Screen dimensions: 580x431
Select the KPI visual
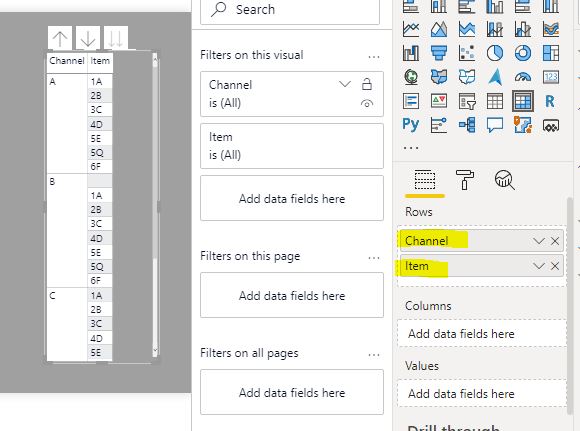tap(439, 101)
